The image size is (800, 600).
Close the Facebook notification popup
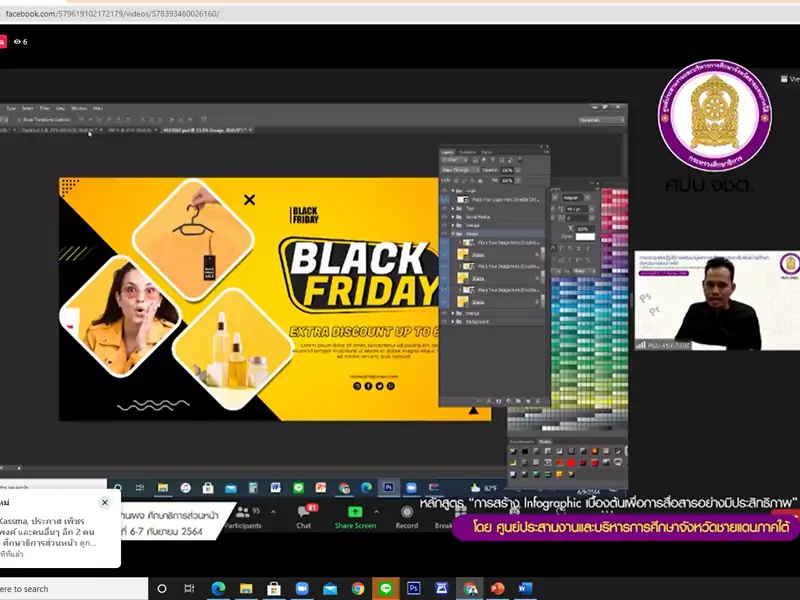coord(105,503)
